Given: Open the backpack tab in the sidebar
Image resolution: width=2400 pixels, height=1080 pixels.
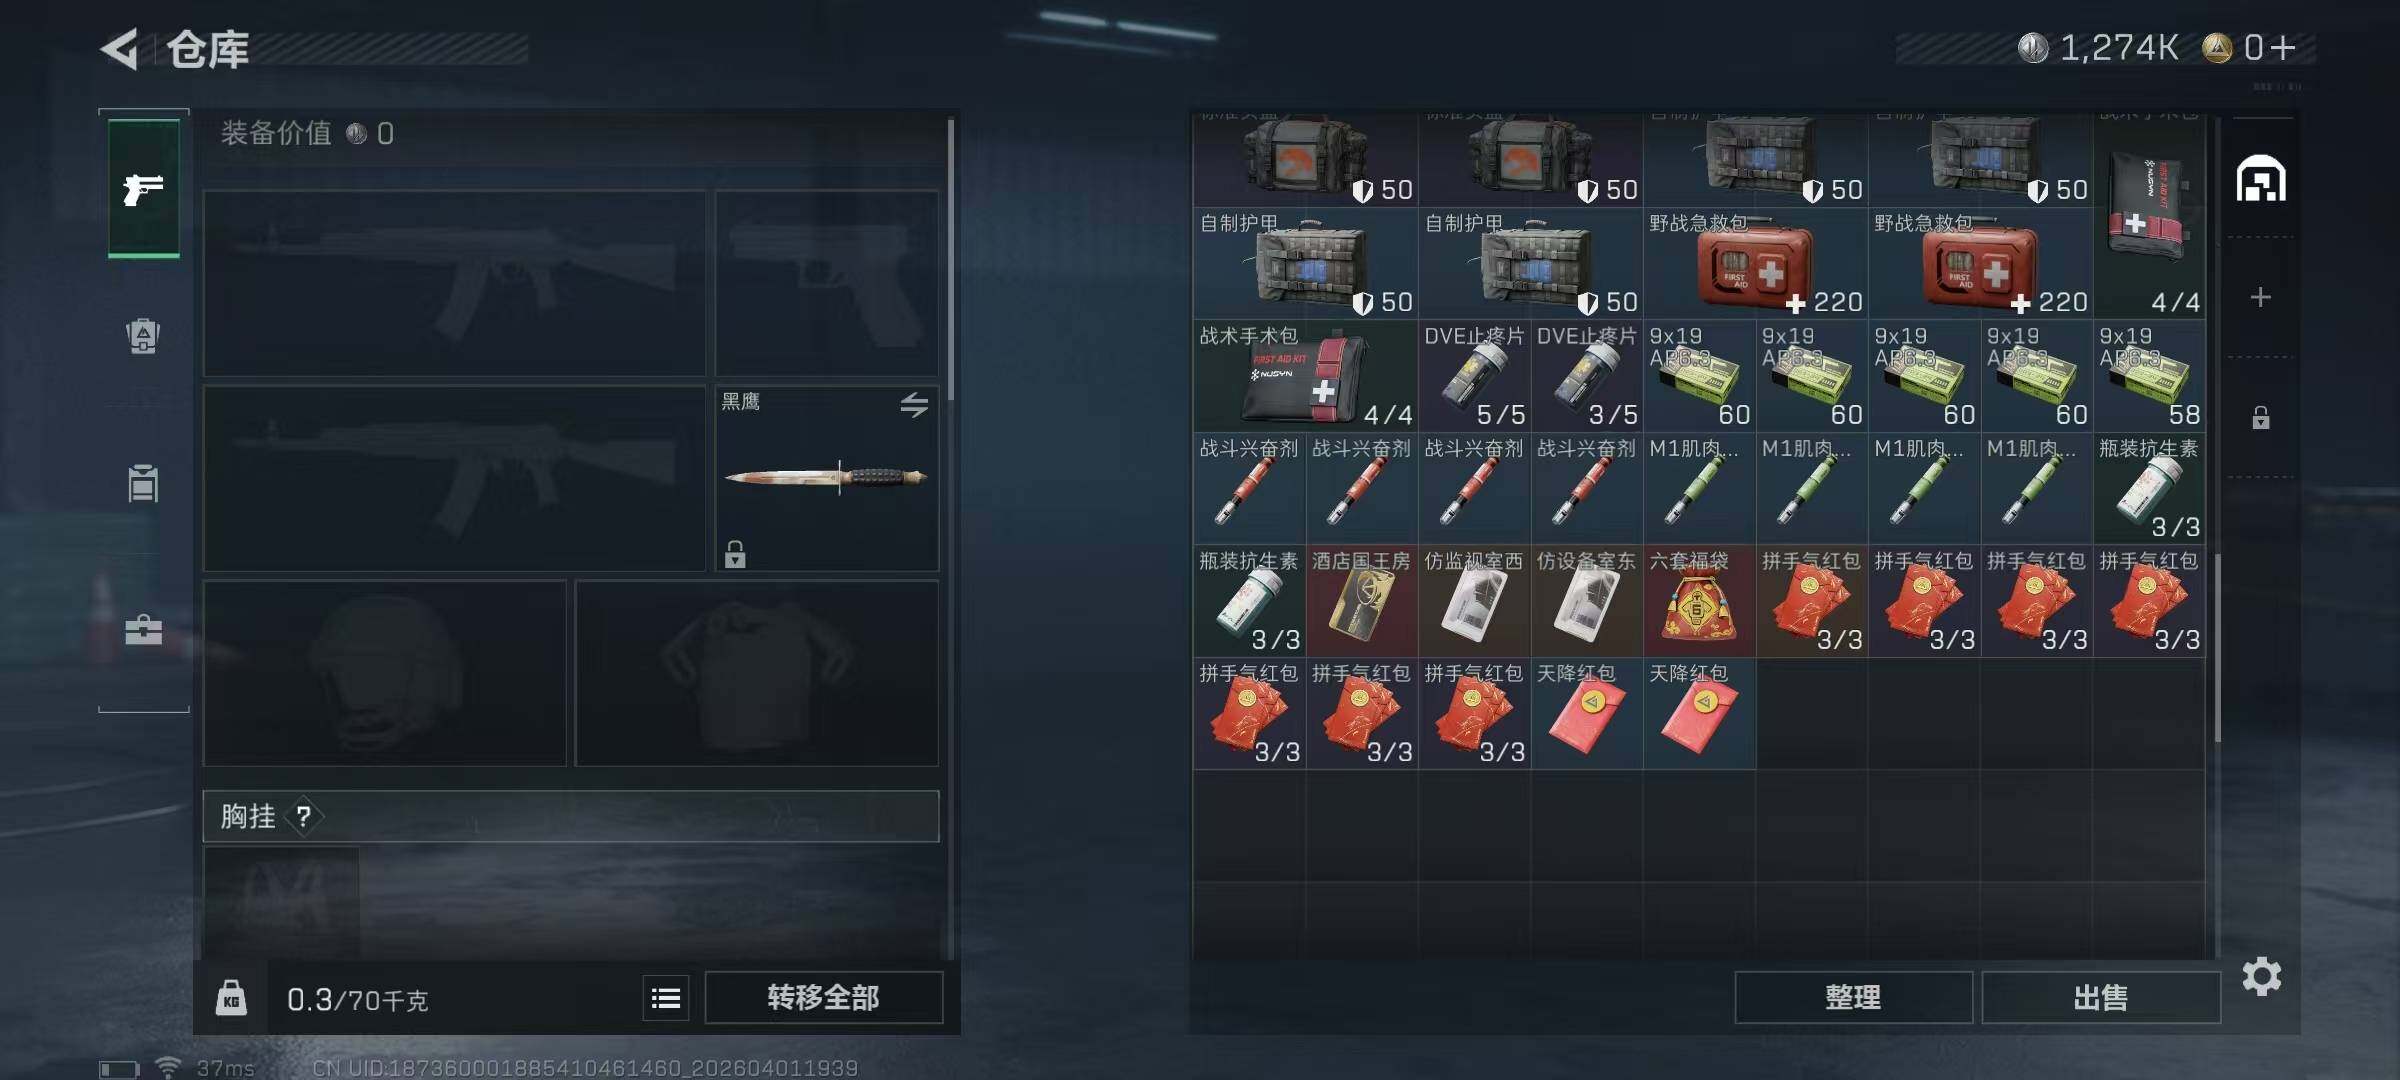Looking at the screenshot, I should tap(143, 336).
